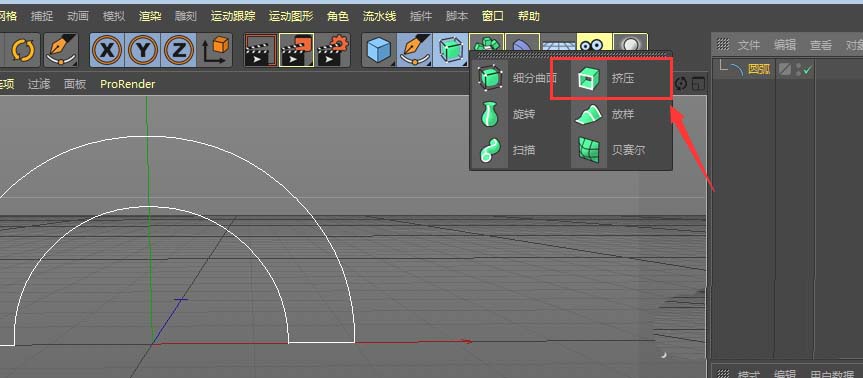Click the 圆弧 arc spline icon

coord(736,69)
